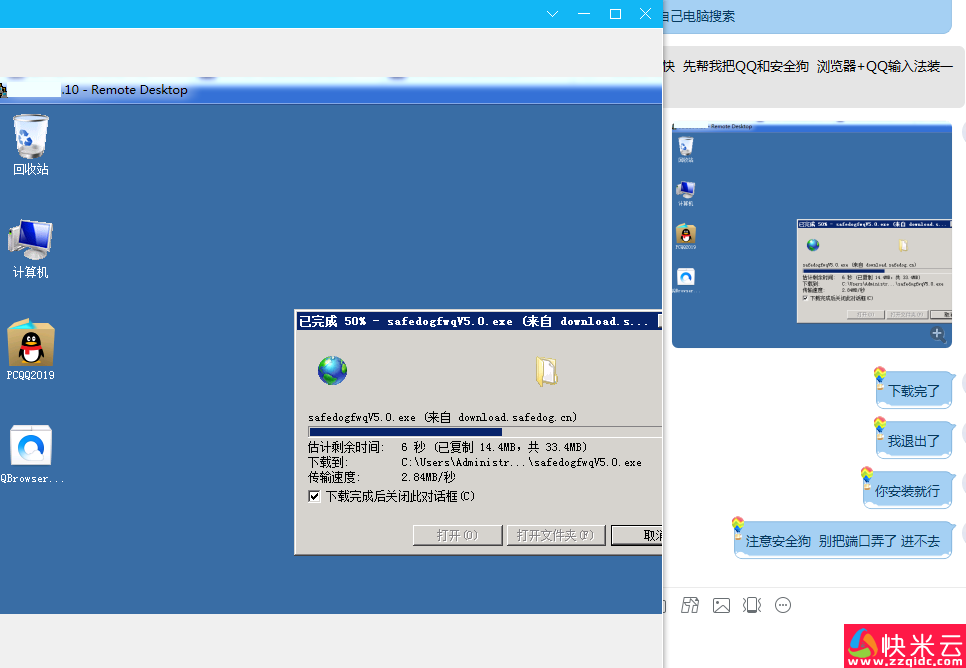Open the screenshot tool in chat toolbar
Screen dimensions: 966x668
pyautogui.click(x=689, y=605)
